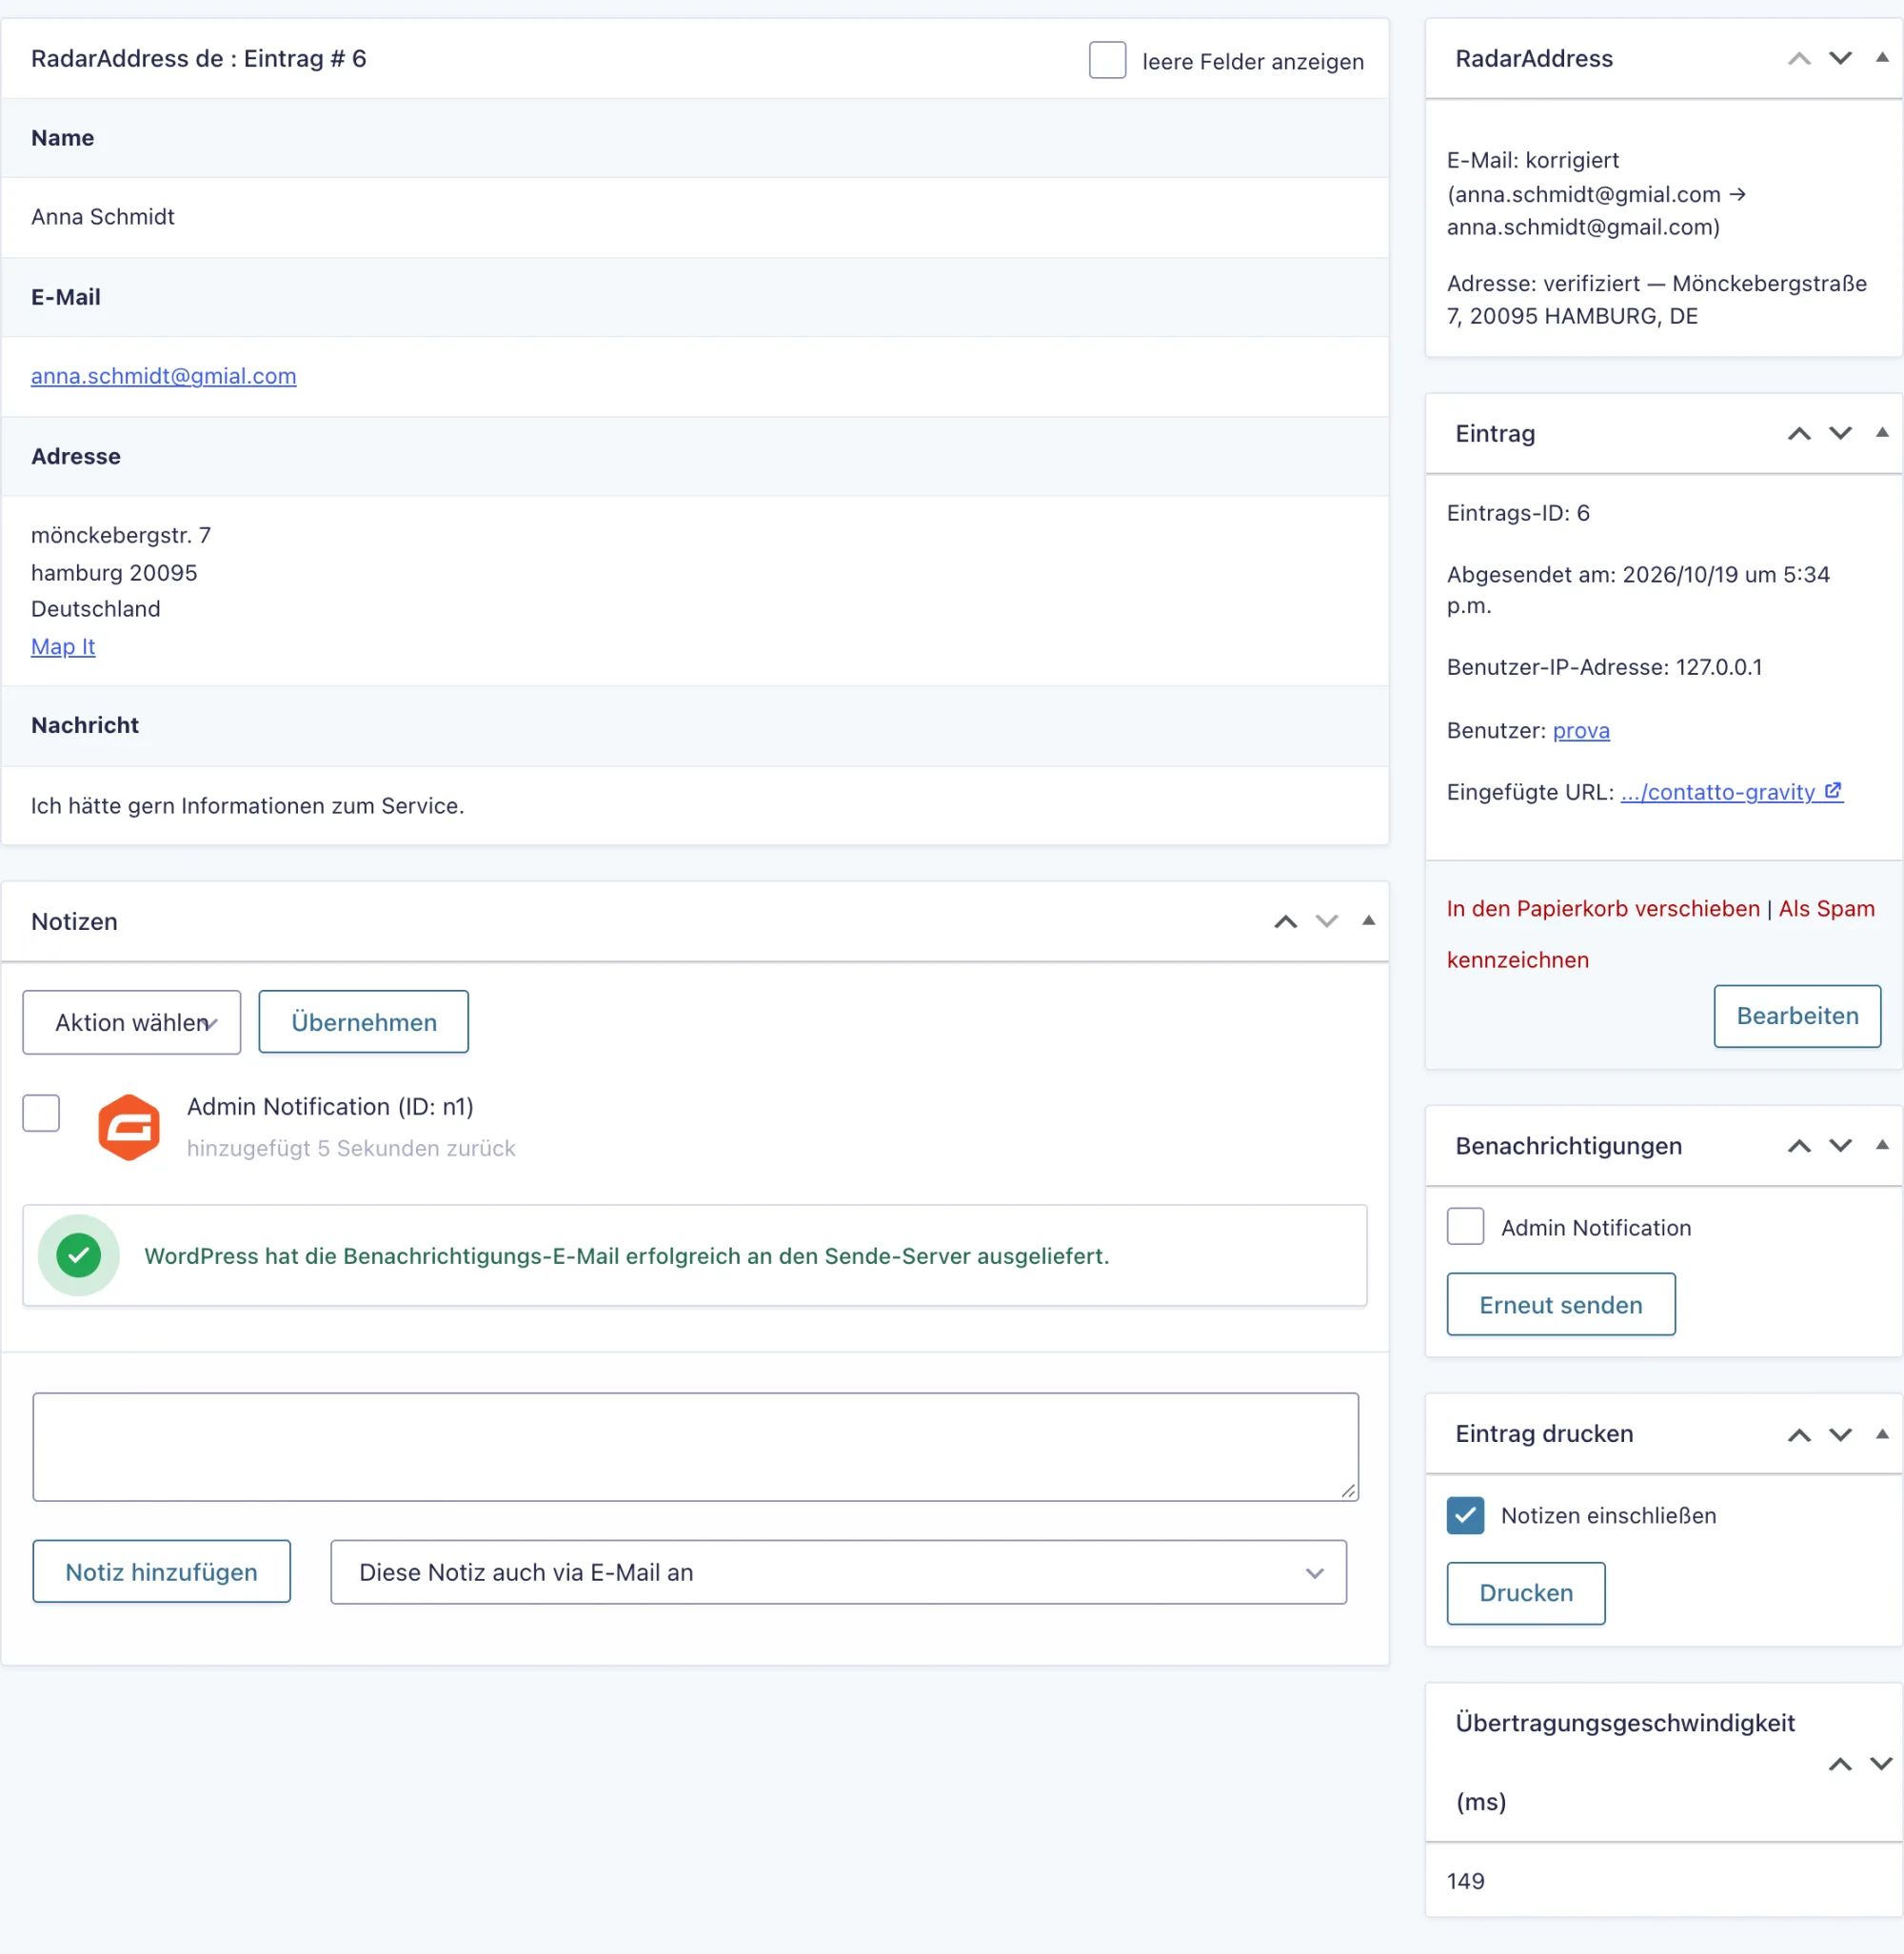Move the Übertragungsgeschwindigkeit panel down

tap(1881, 1763)
